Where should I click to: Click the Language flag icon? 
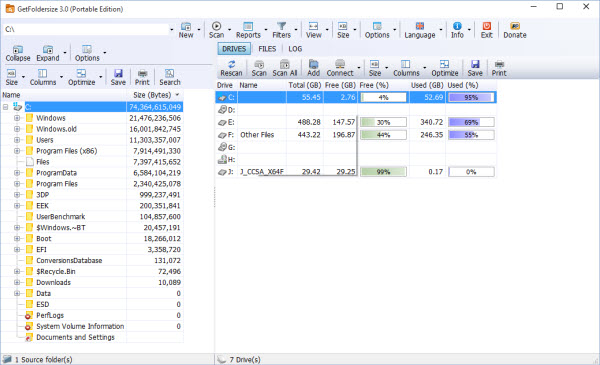tap(420, 26)
